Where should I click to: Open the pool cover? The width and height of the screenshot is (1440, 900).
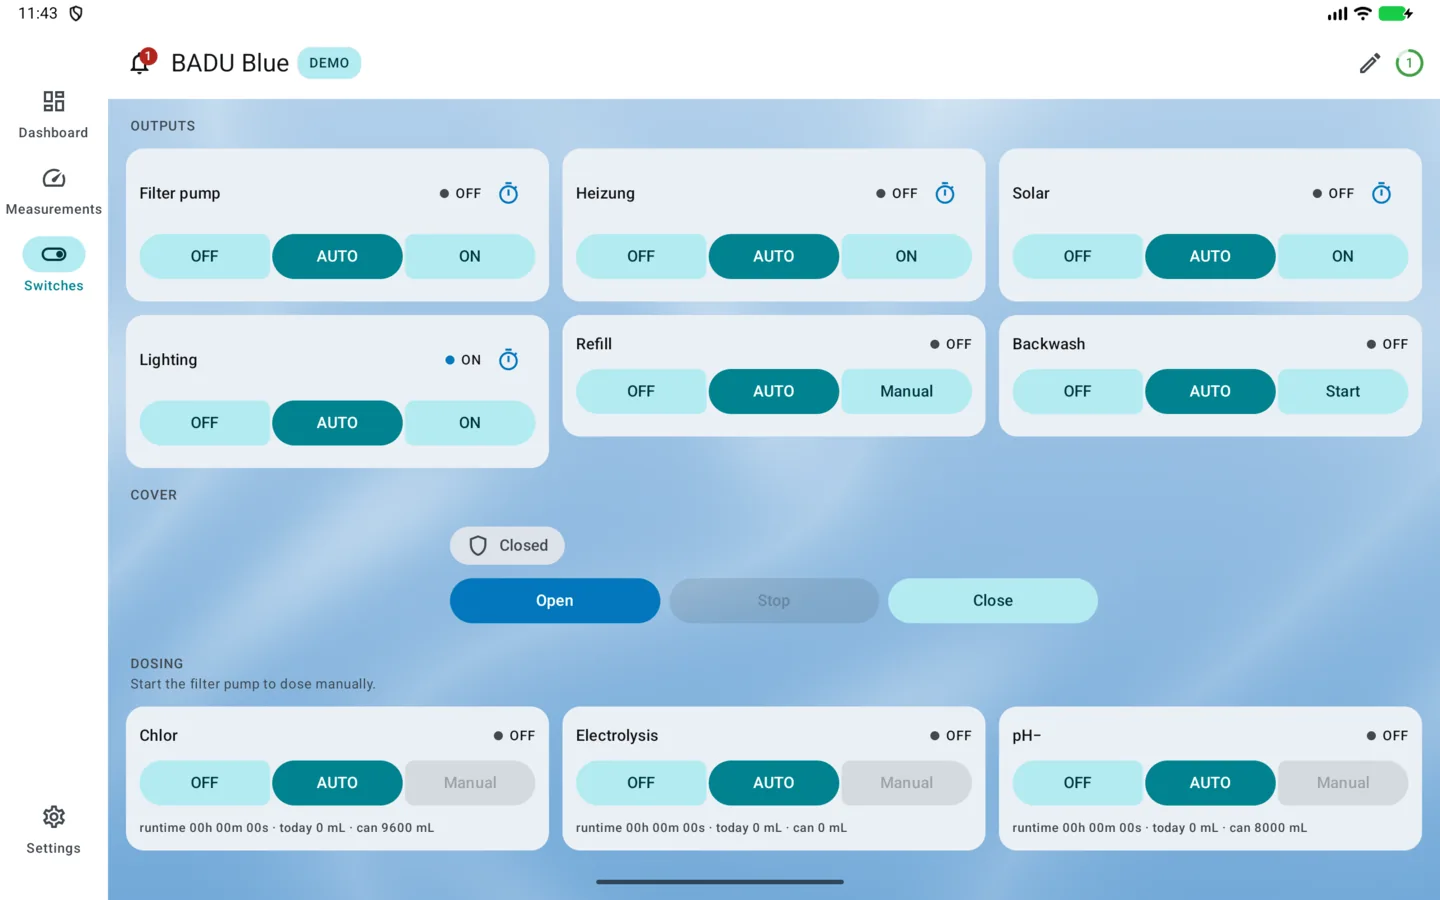point(555,600)
